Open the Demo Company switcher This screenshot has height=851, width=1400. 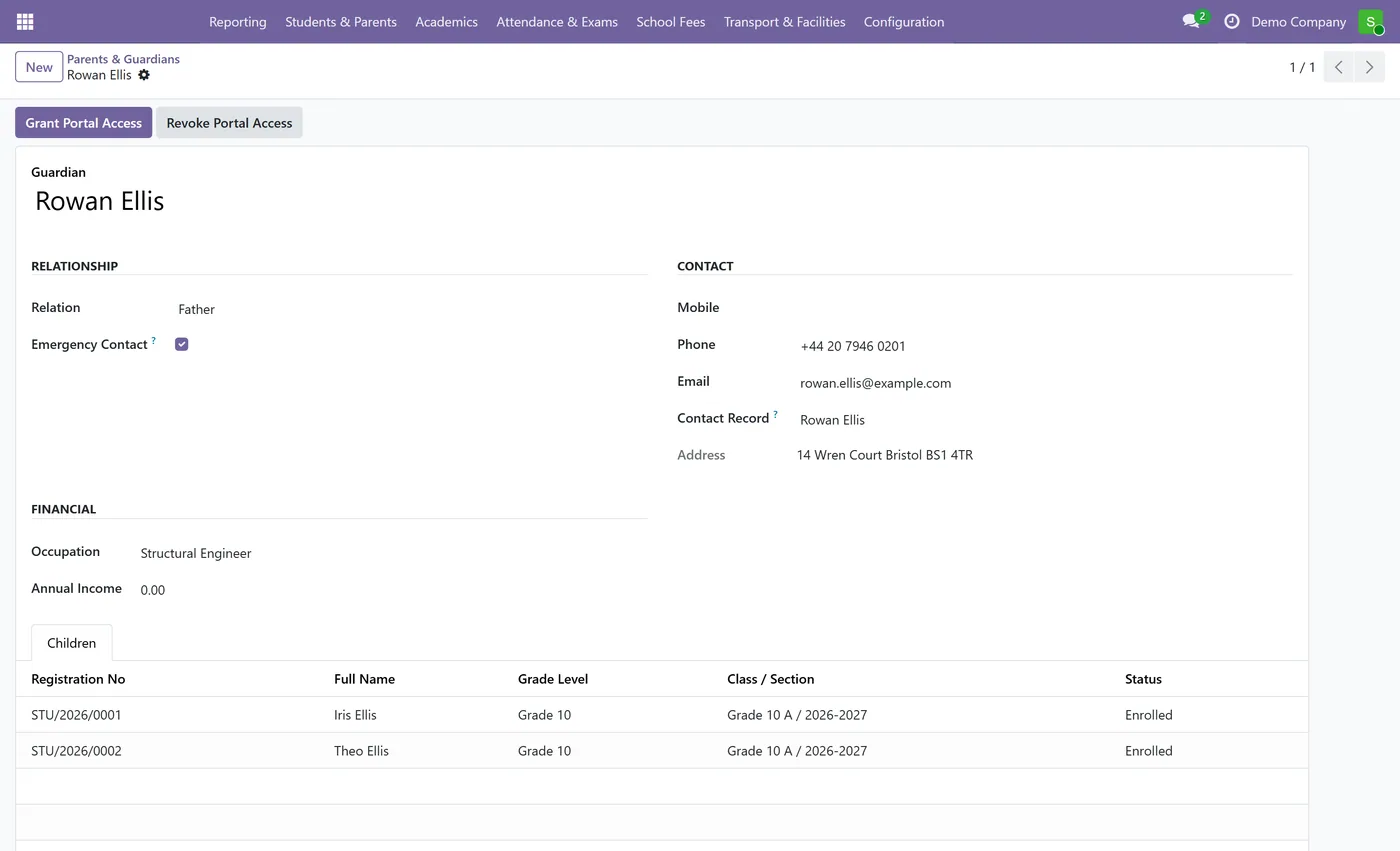coord(1298,21)
